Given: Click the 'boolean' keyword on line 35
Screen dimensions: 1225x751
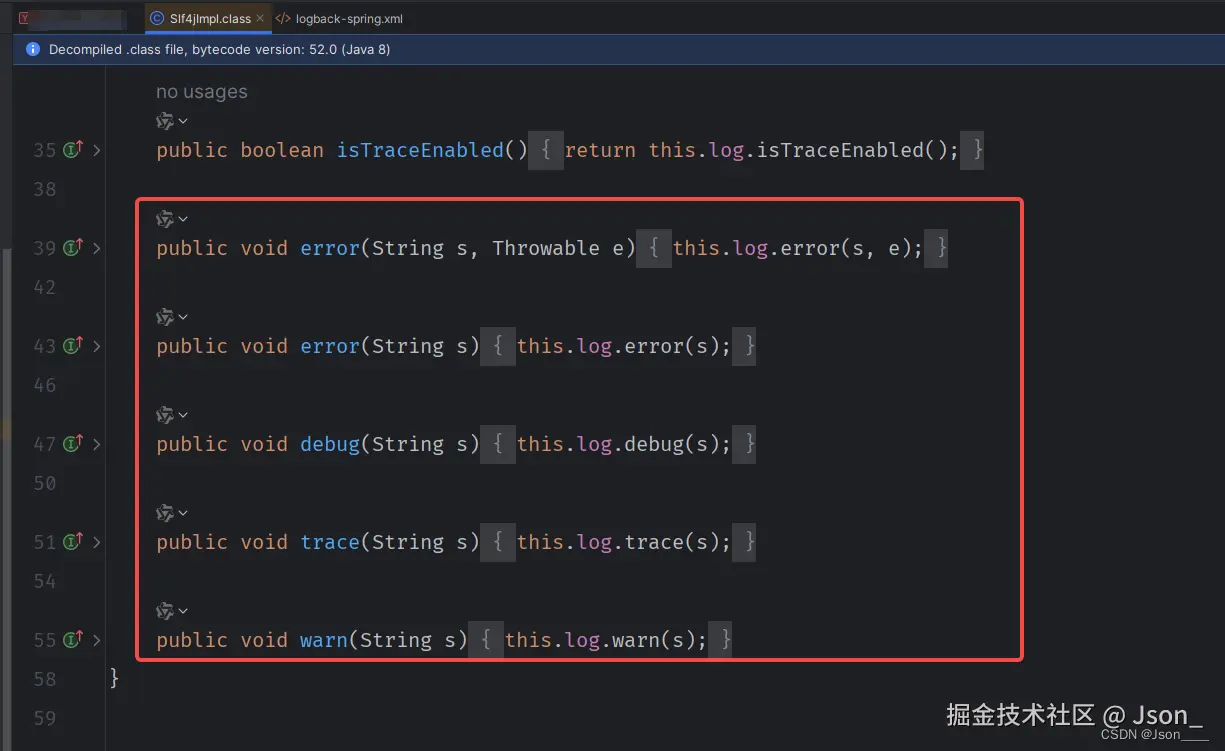Looking at the screenshot, I should pos(282,150).
